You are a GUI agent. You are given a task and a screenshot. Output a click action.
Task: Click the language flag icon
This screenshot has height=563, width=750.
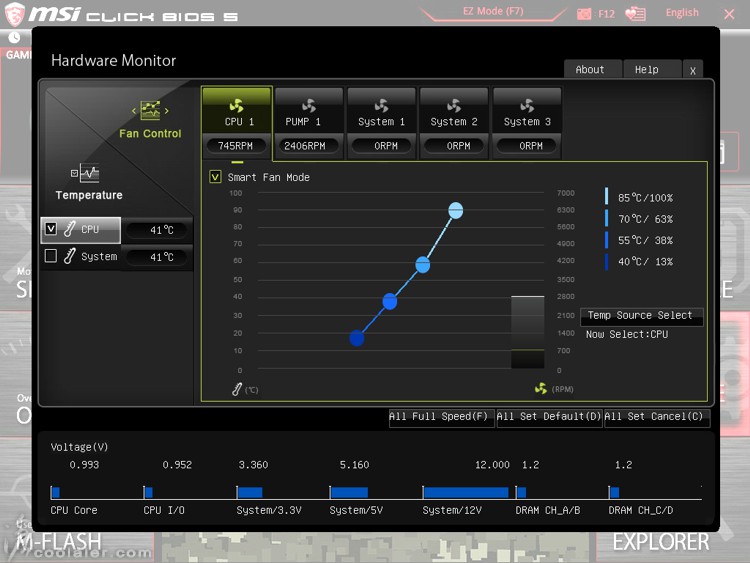click(635, 14)
